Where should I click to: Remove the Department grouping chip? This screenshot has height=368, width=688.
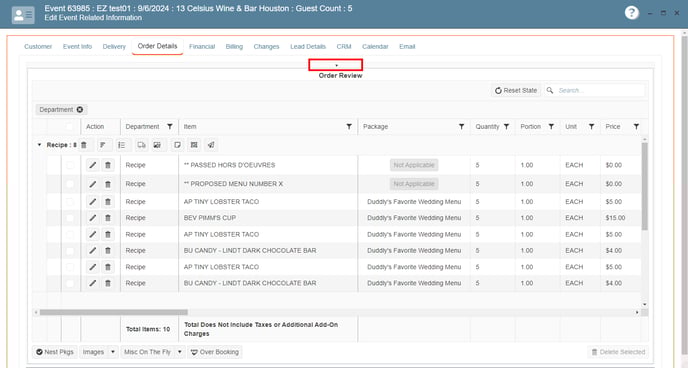[x=80, y=110]
